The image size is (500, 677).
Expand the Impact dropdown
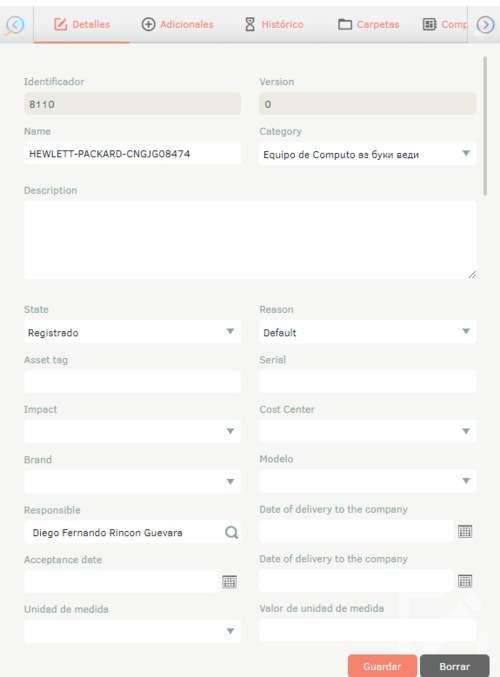click(x=132, y=431)
